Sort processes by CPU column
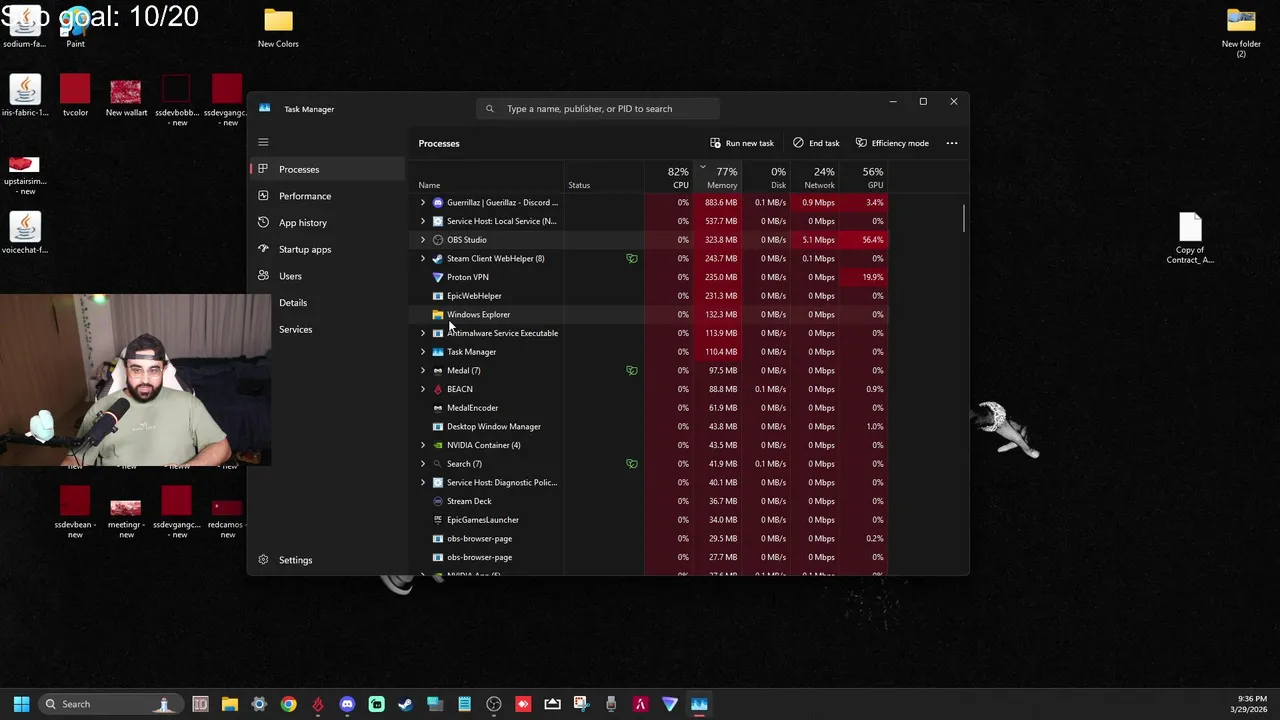Image resolution: width=1280 pixels, height=720 pixels. click(677, 177)
